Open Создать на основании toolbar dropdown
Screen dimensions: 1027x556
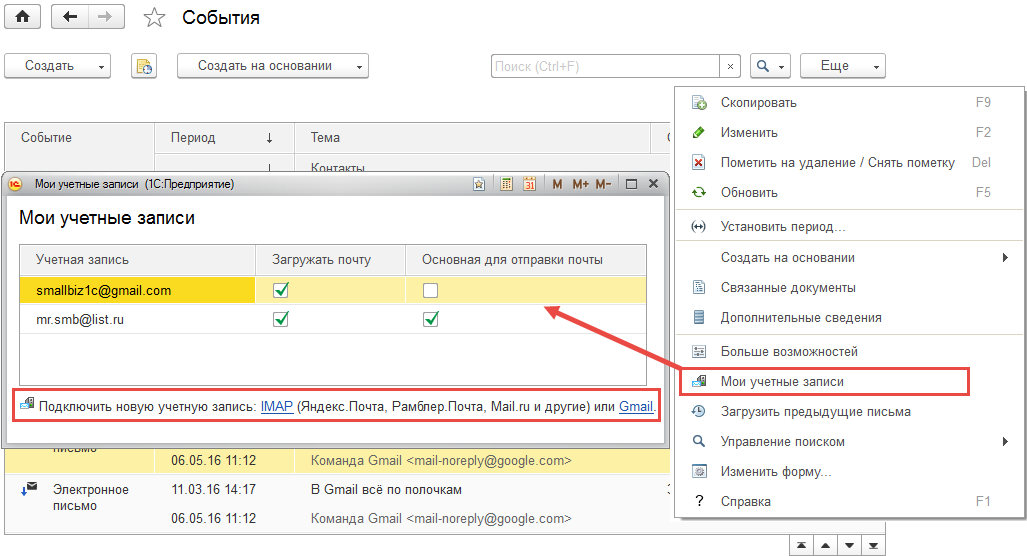(273, 66)
